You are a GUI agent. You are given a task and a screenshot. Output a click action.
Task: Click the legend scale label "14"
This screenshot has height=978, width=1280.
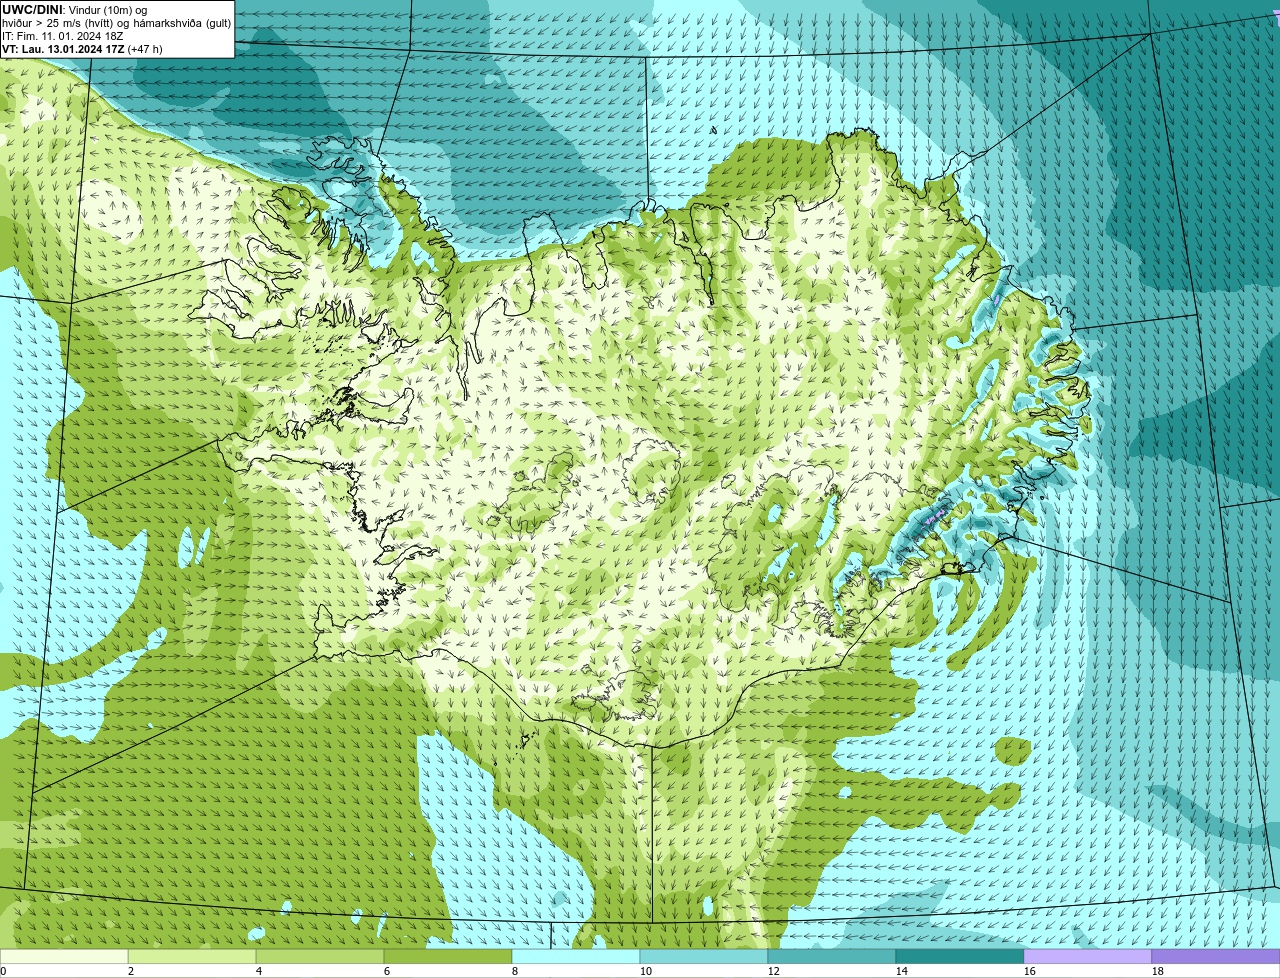click(x=902, y=971)
